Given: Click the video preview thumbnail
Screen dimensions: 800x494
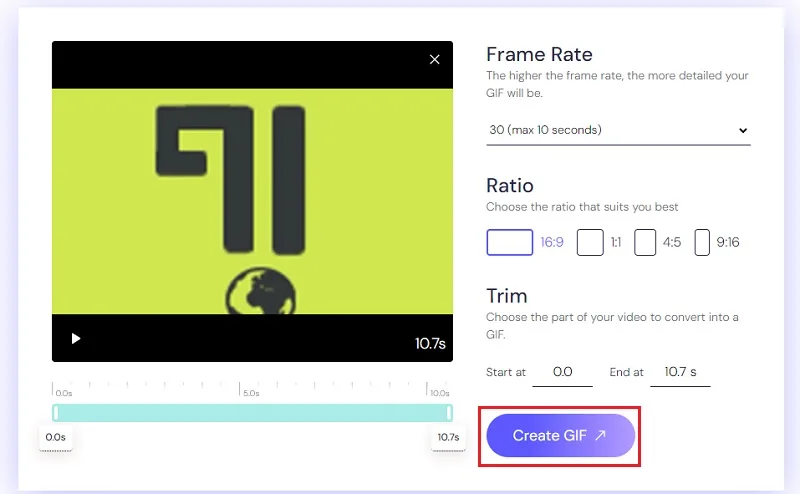Looking at the screenshot, I should 252,202.
